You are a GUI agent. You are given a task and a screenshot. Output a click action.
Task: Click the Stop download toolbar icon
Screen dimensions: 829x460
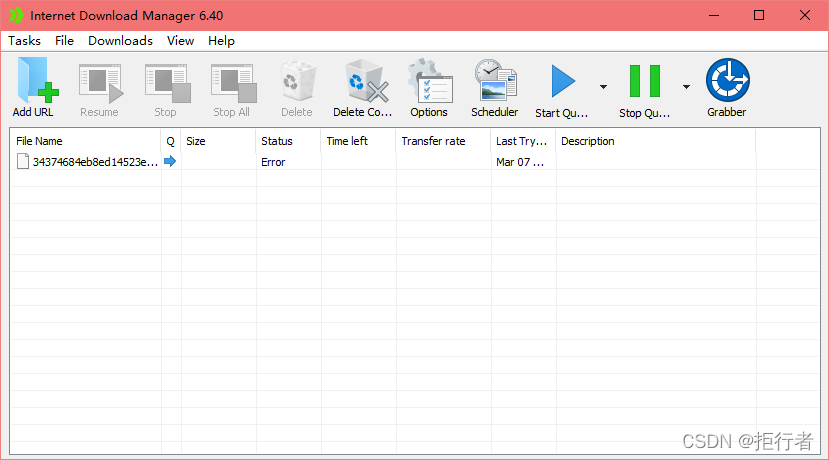[168, 84]
